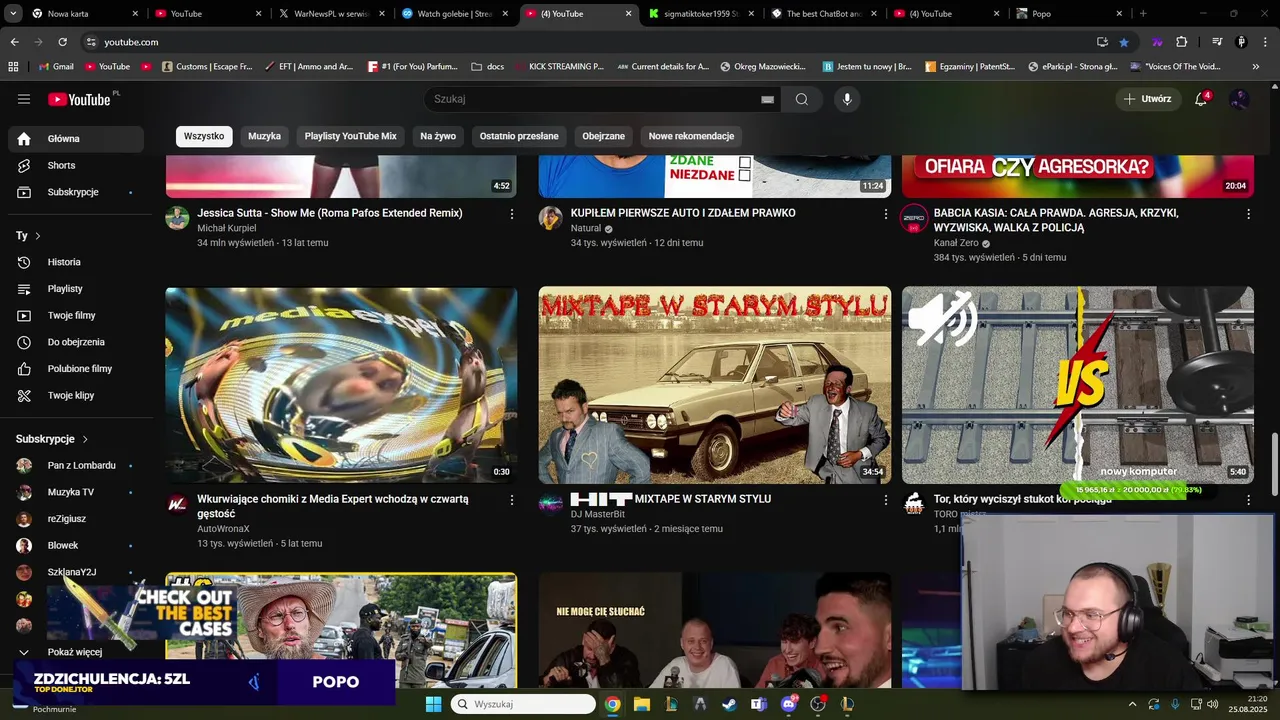The image size is (1280, 720).
Task: Switch to the WarNewsPL browser tab
Action: pos(332,14)
